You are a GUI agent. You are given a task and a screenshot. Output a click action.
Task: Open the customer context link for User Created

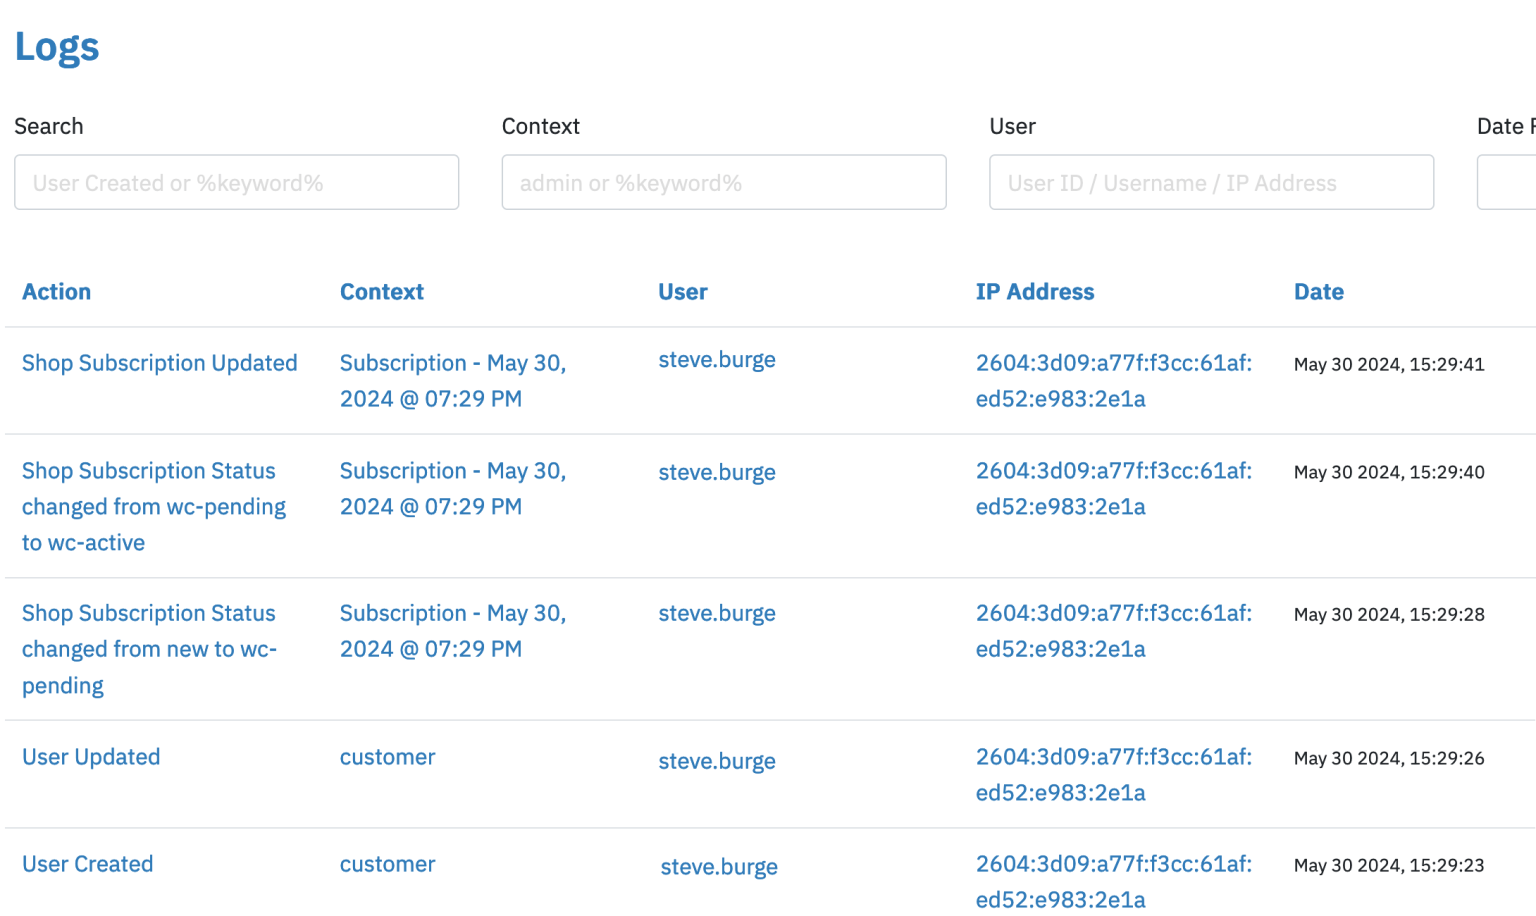coord(387,864)
